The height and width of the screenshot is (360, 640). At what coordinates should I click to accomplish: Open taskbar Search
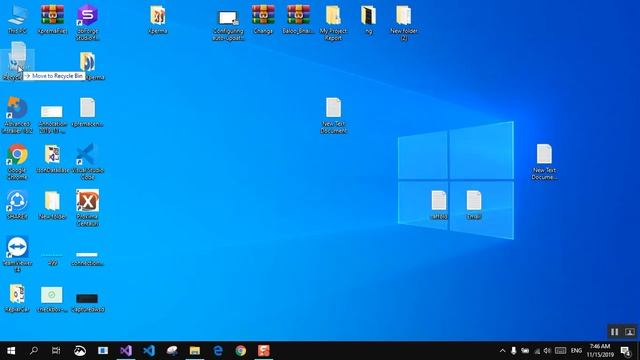tap(34, 351)
